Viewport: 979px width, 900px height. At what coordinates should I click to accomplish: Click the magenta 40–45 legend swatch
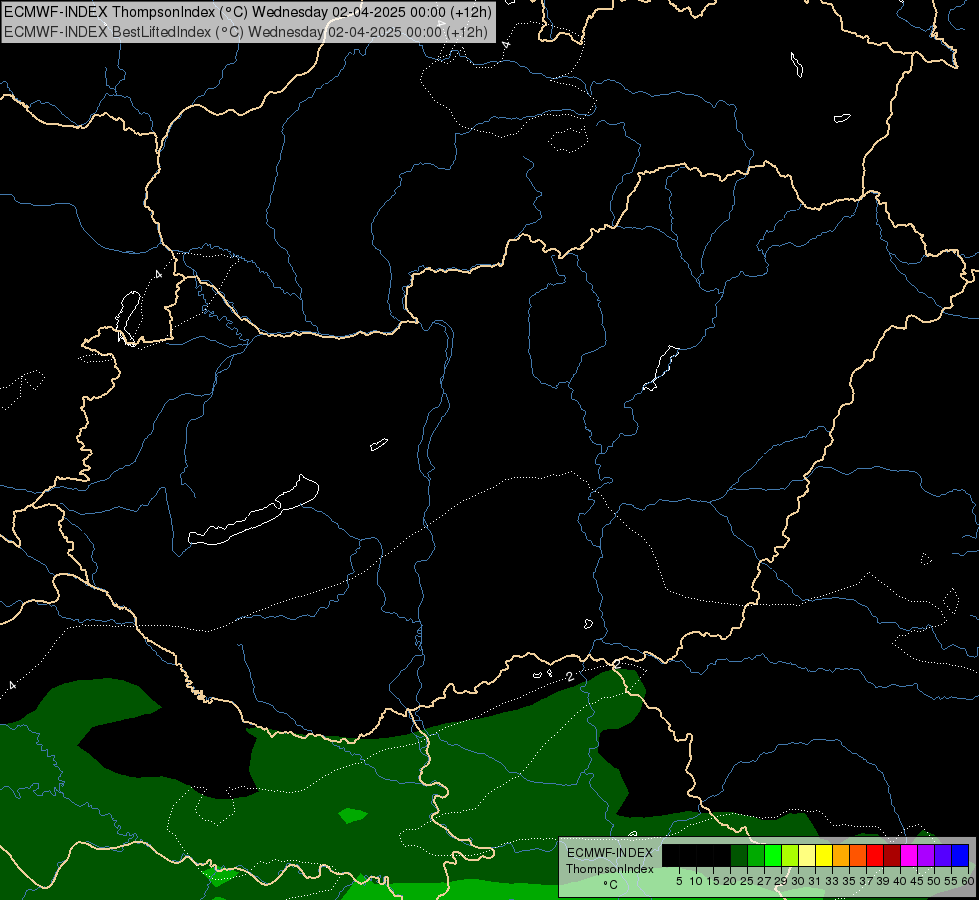pyautogui.click(x=909, y=855)
